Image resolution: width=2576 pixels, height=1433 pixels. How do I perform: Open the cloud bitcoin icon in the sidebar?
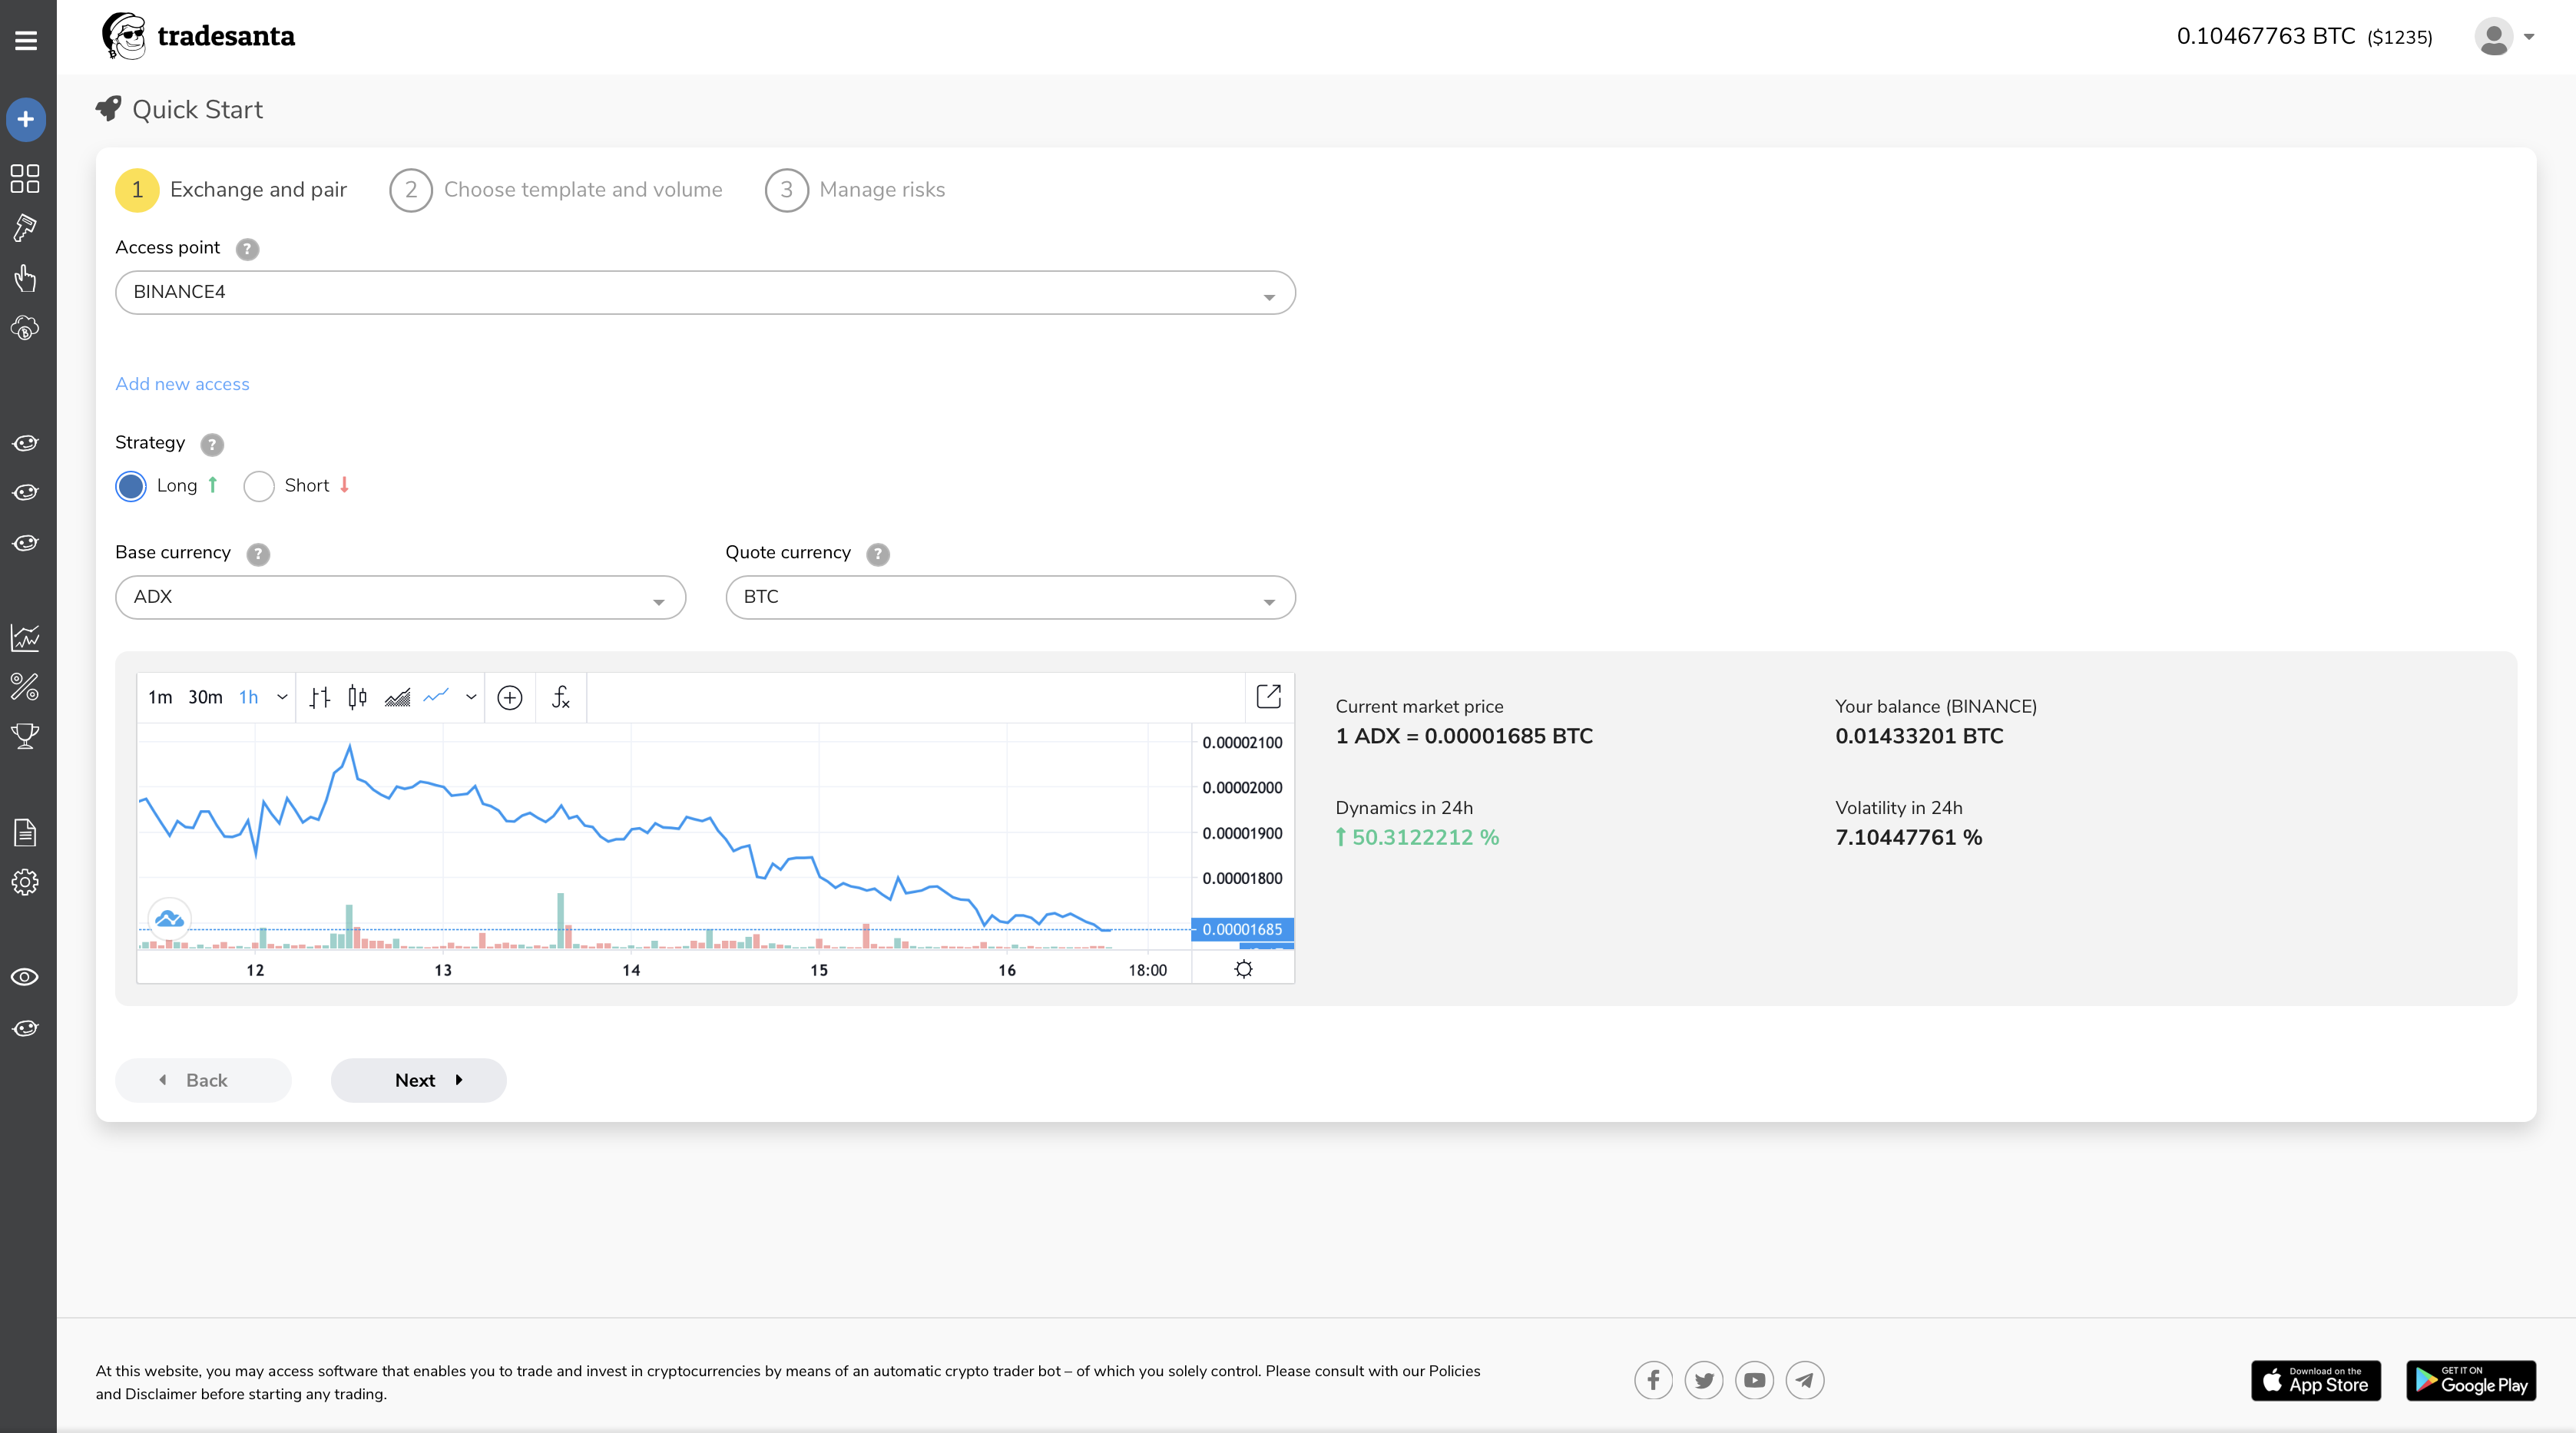point(25,328)
